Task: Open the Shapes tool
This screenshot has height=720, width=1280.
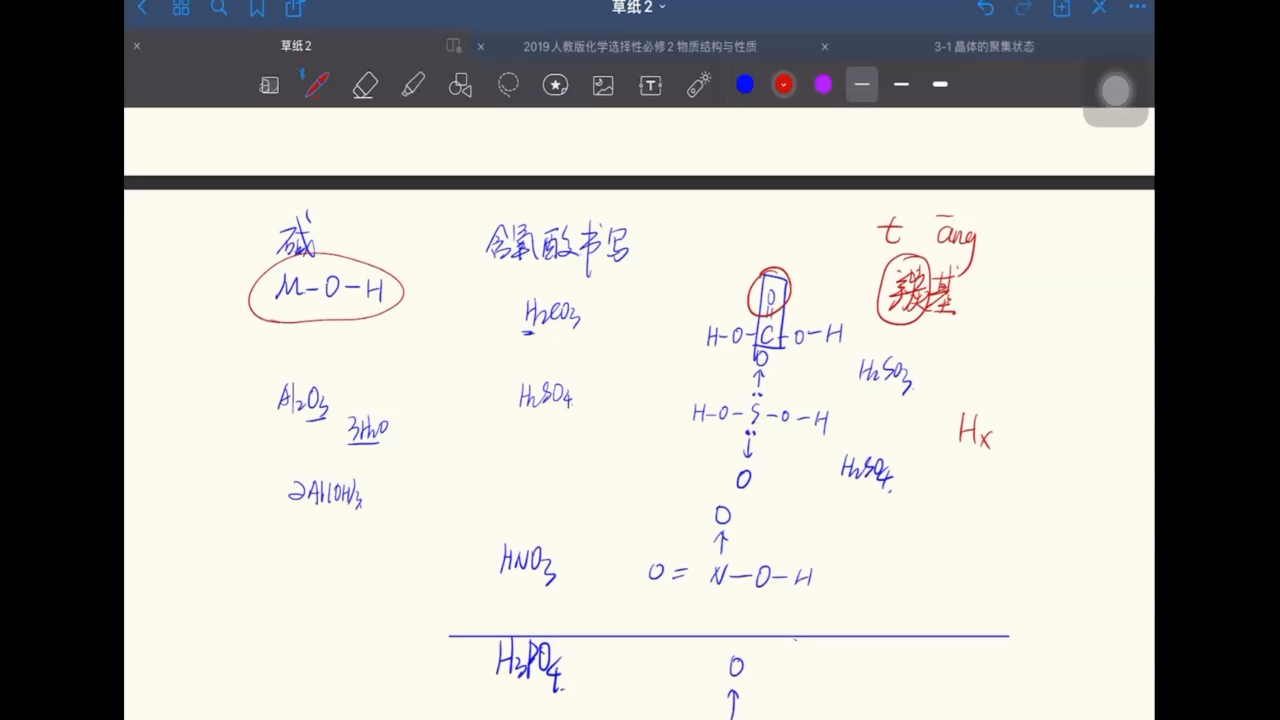Action: coord(460,84)
